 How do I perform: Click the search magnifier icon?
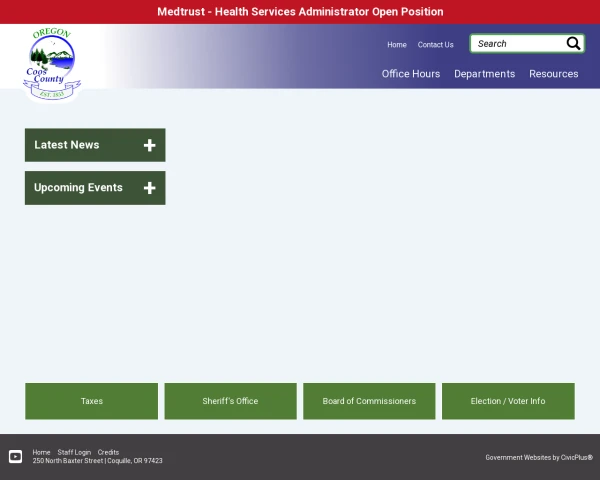pos(573,44)
